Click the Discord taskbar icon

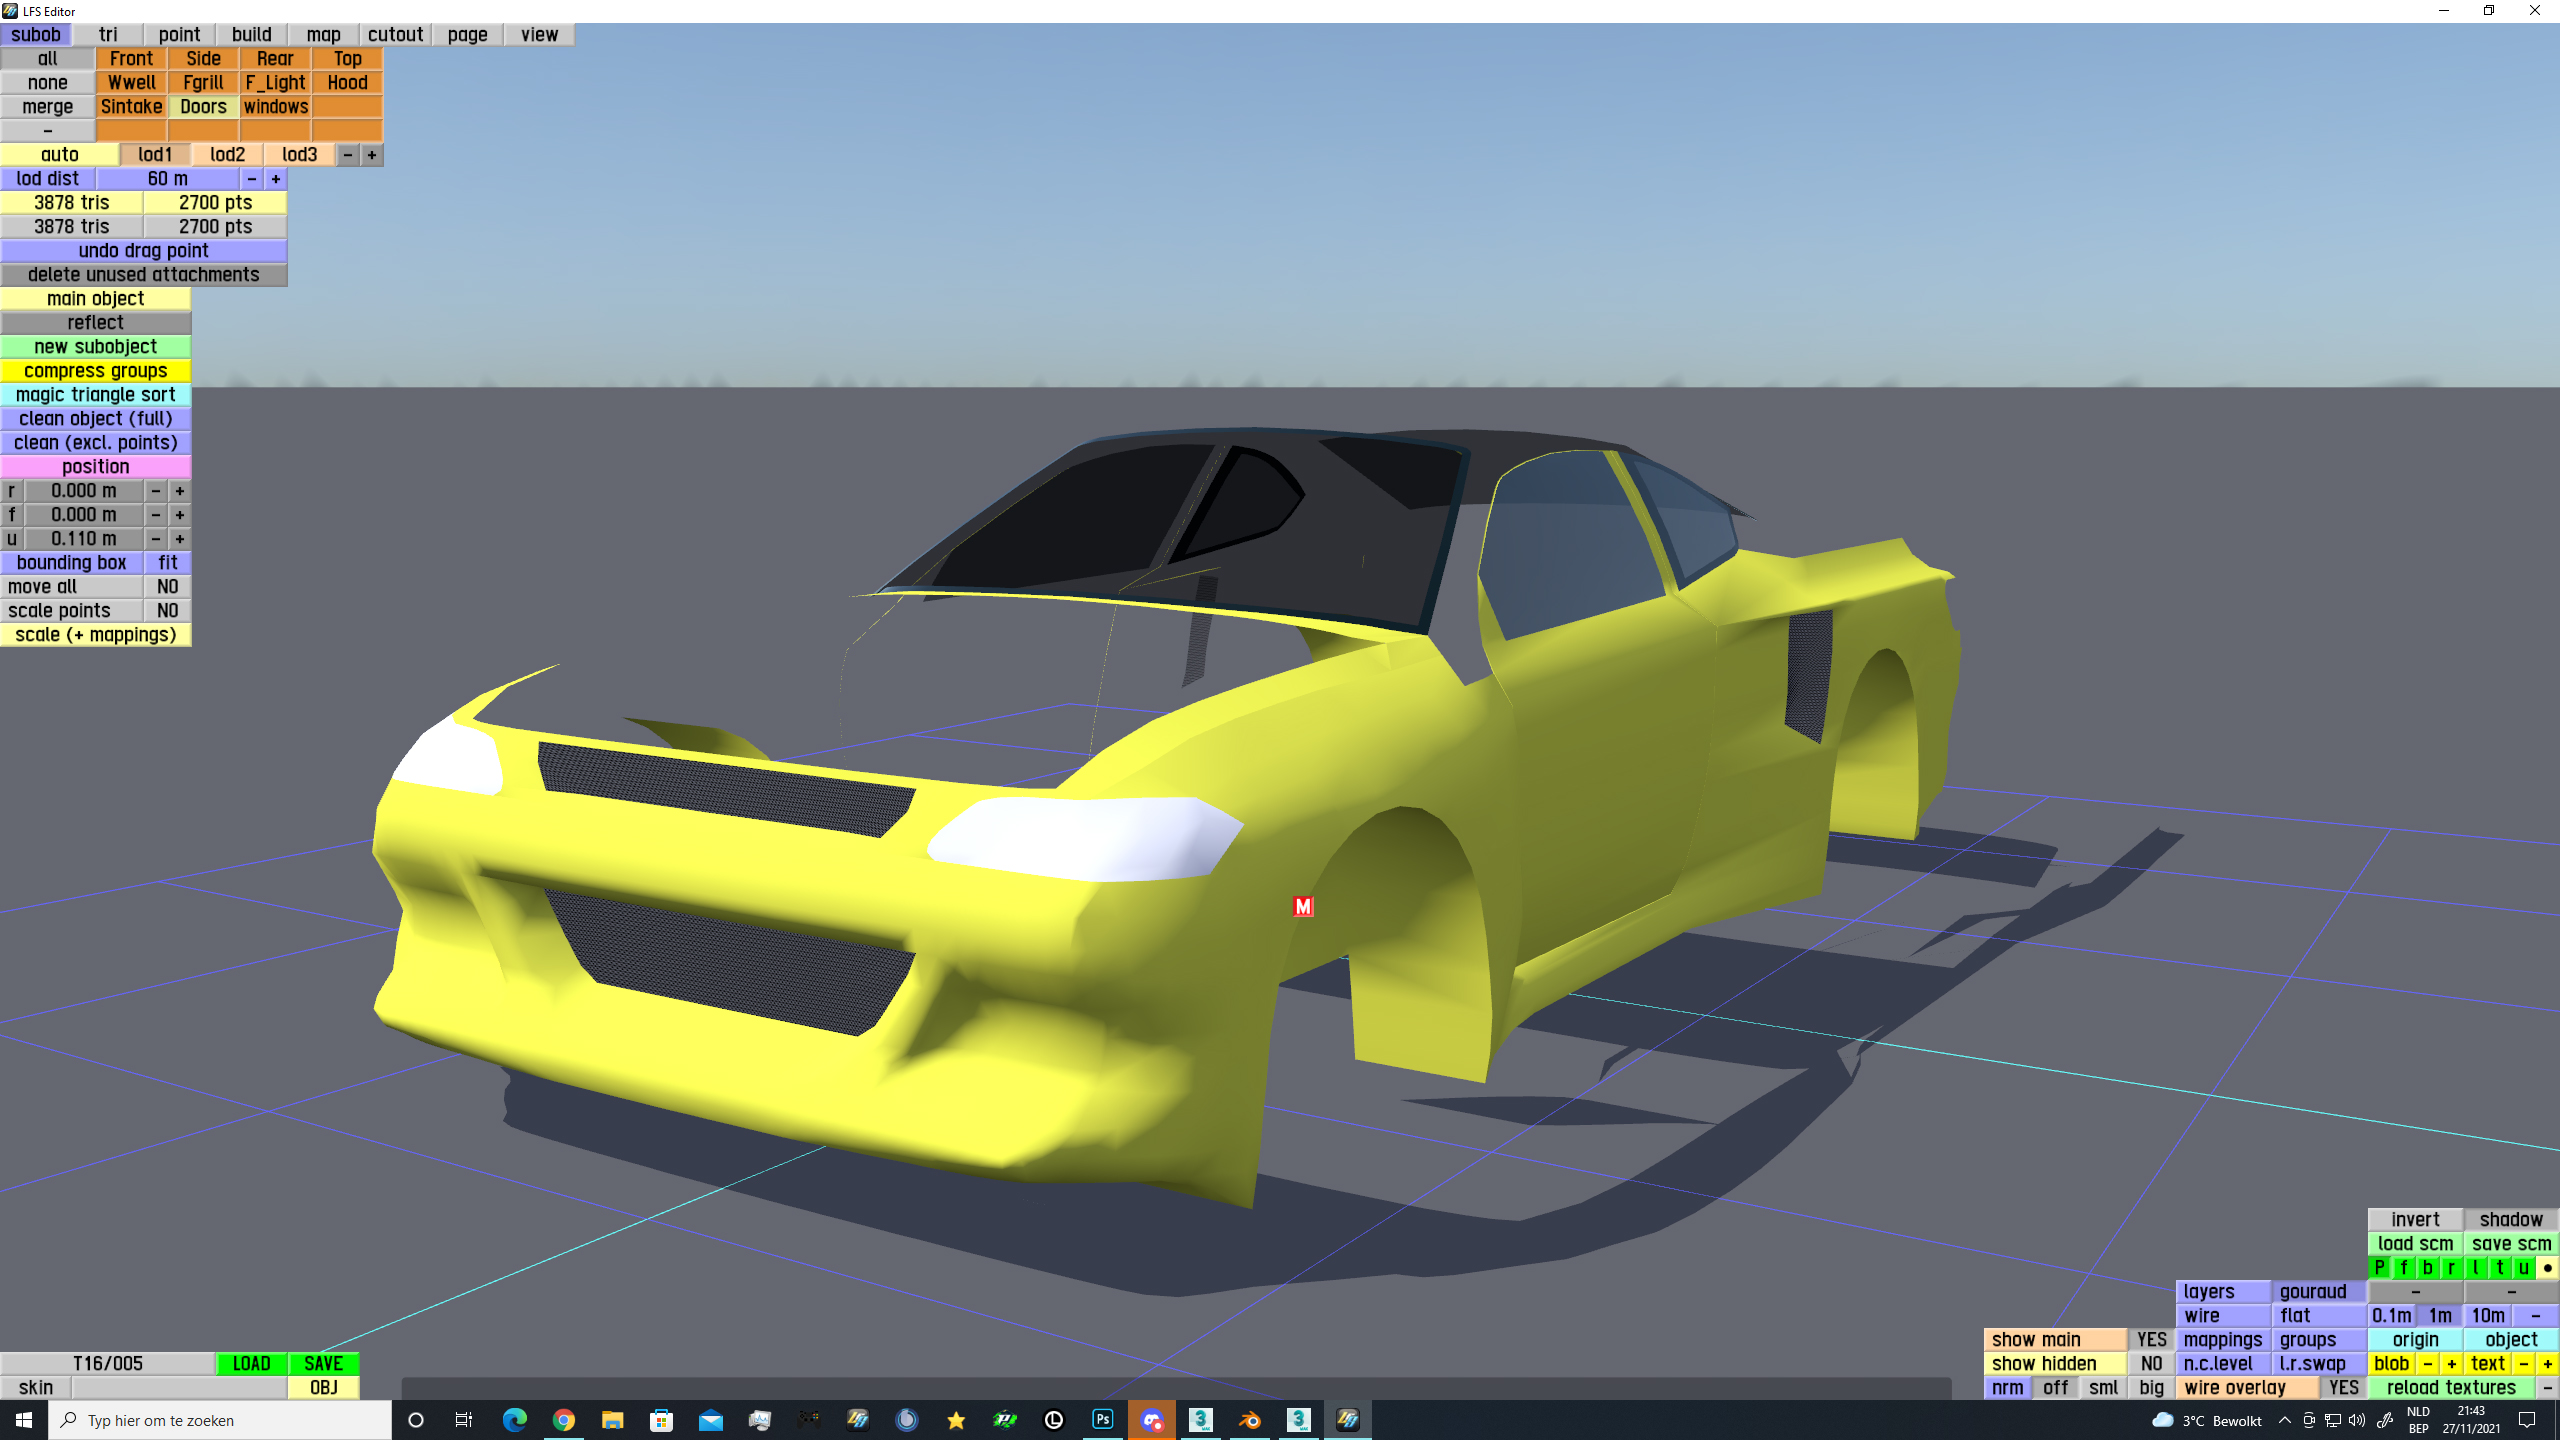[1151, 1420]
